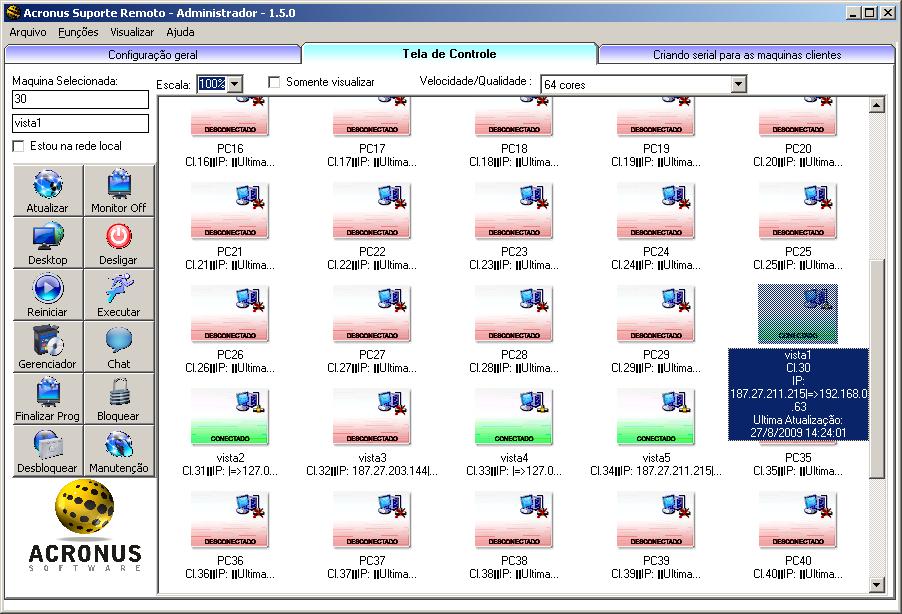Screen dimensions: 902x614
Task: Click the scrollbar down arrow
Action: point(877,585)
